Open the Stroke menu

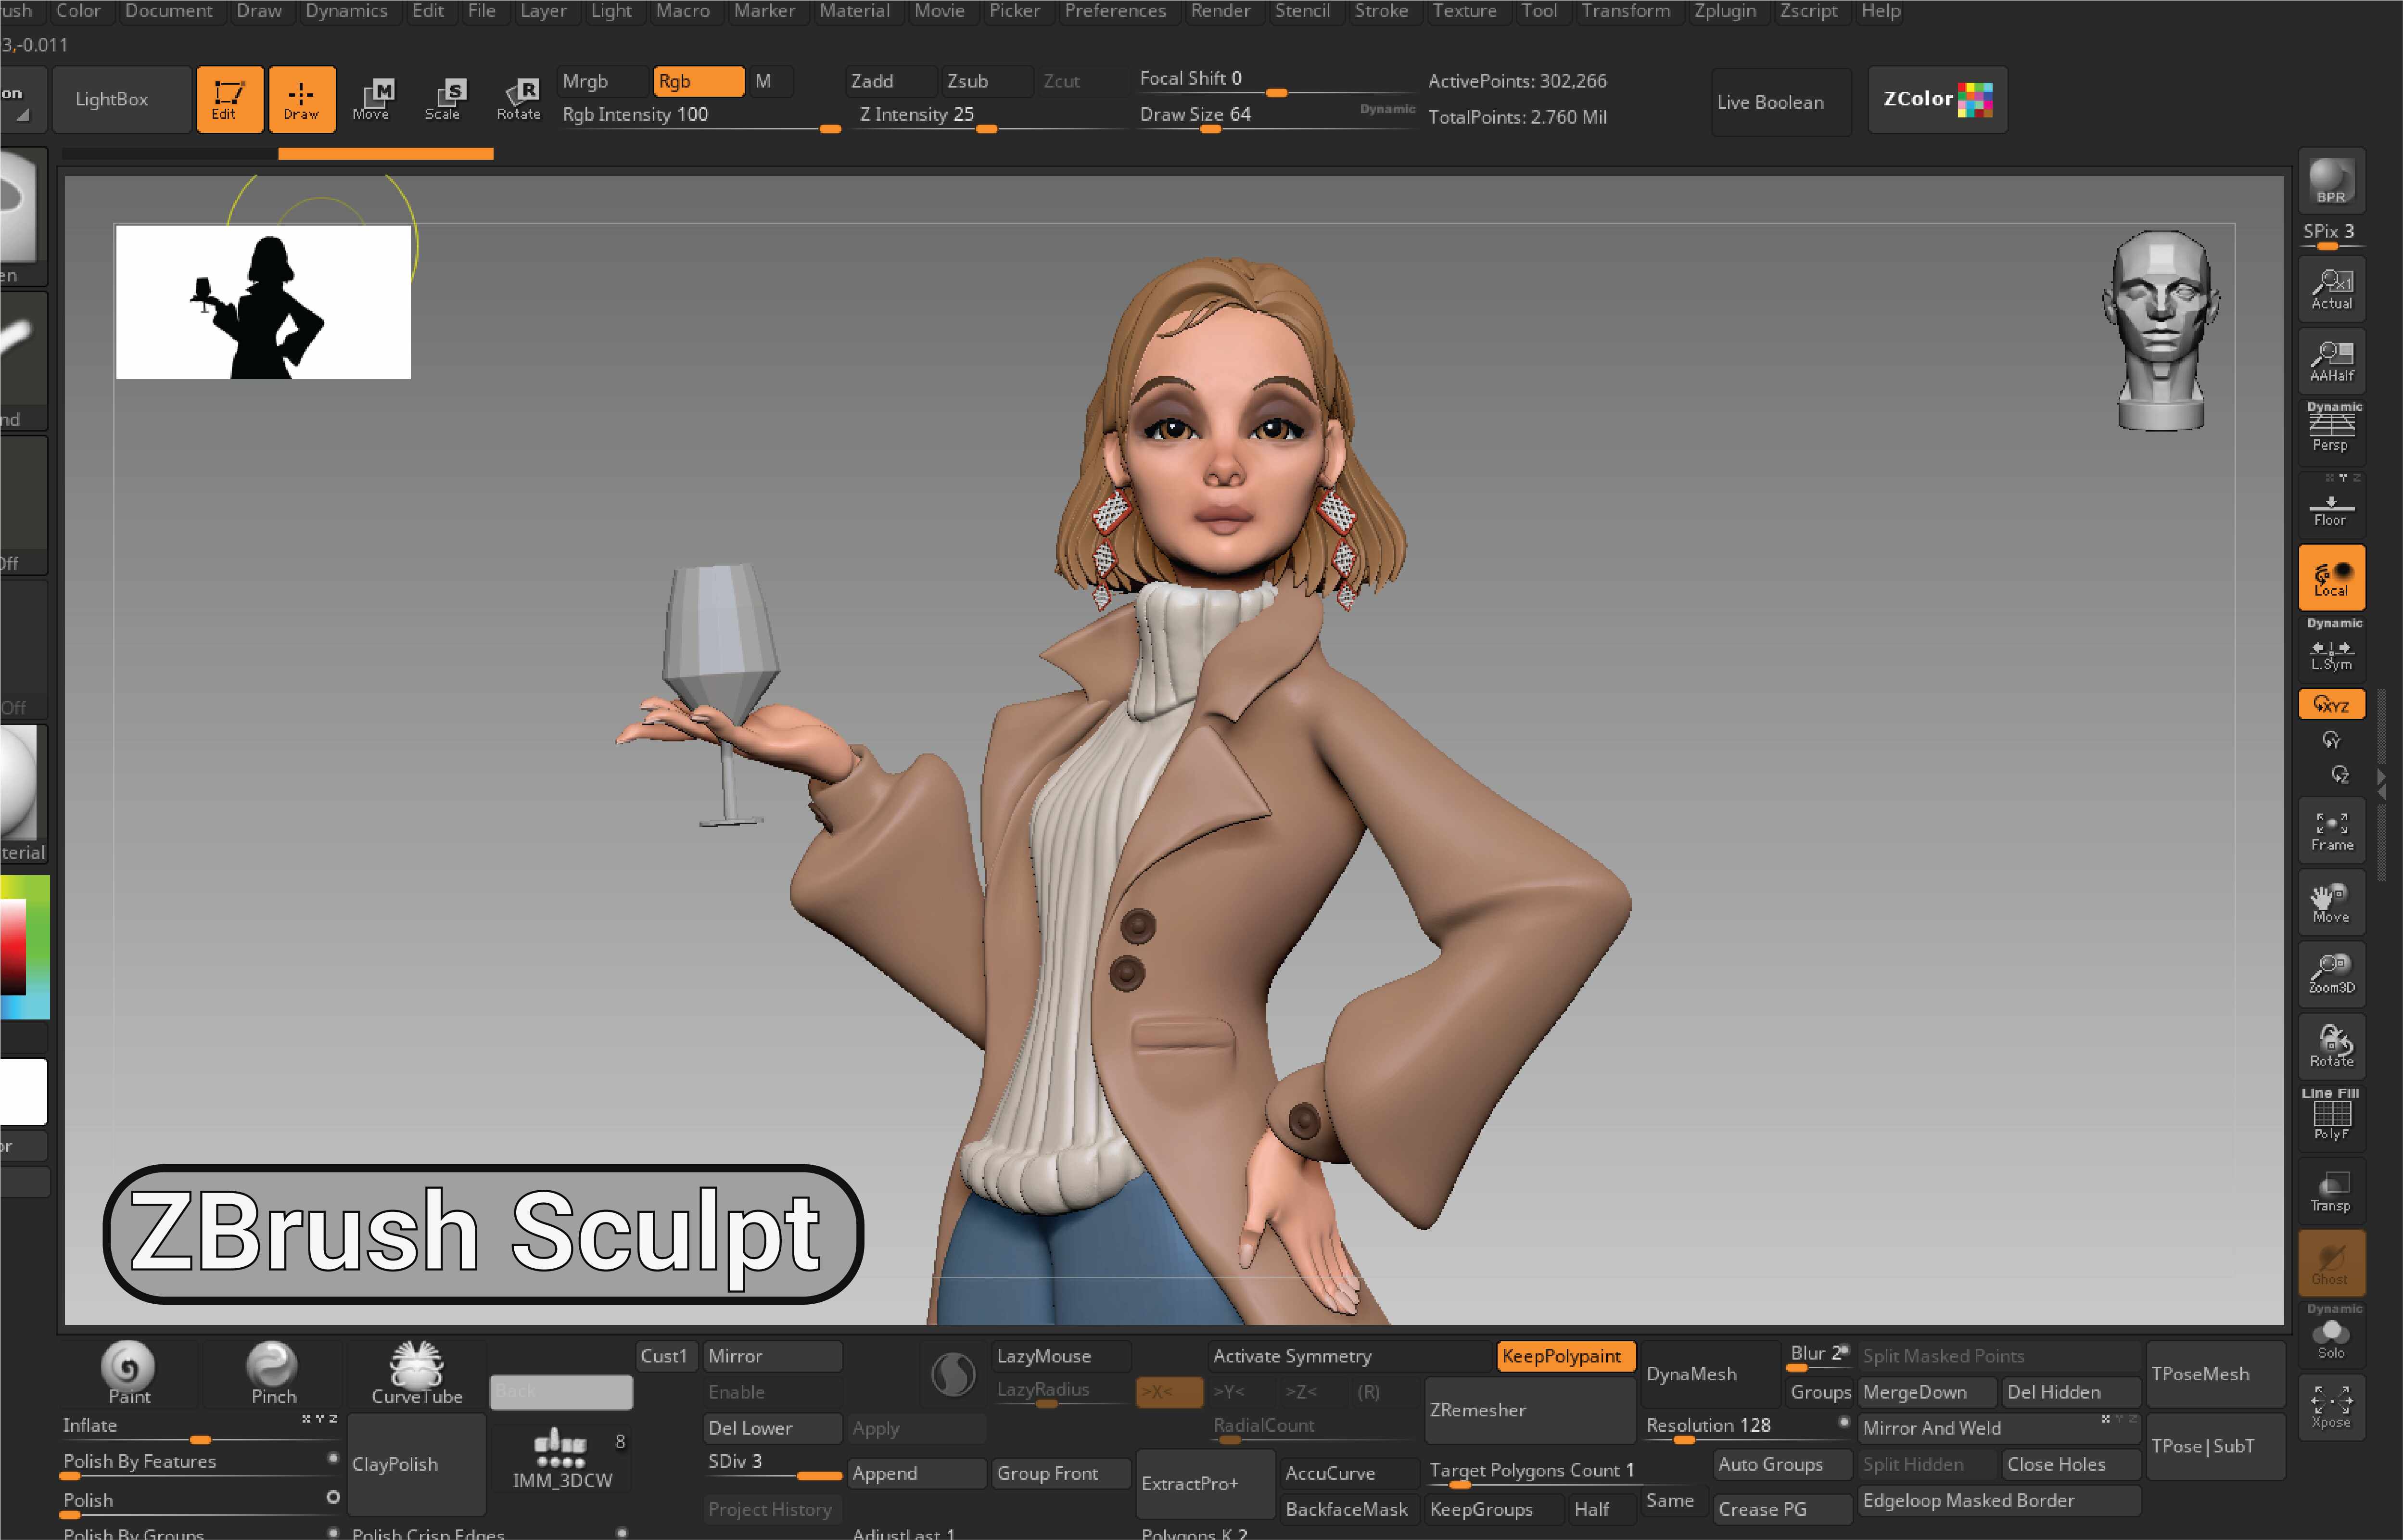[1381, 11]
